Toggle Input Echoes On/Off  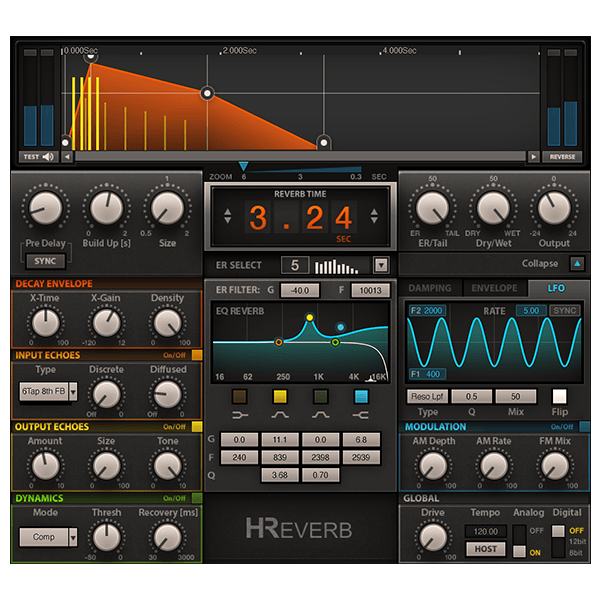click(197, 355)
